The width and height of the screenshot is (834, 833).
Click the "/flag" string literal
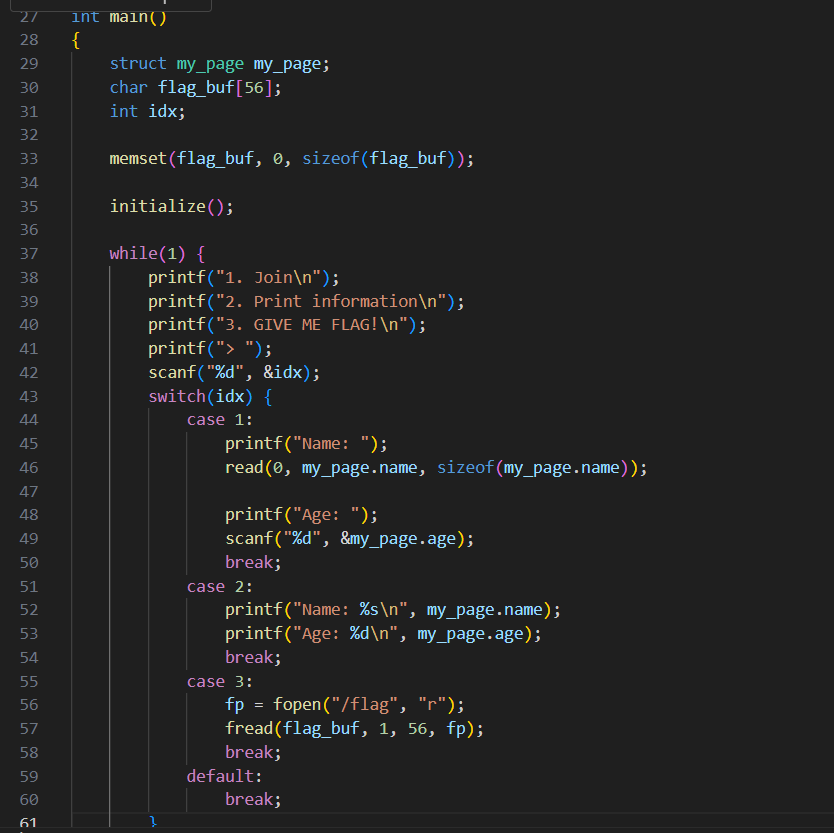pyautogui.click(x=364, y=705)
